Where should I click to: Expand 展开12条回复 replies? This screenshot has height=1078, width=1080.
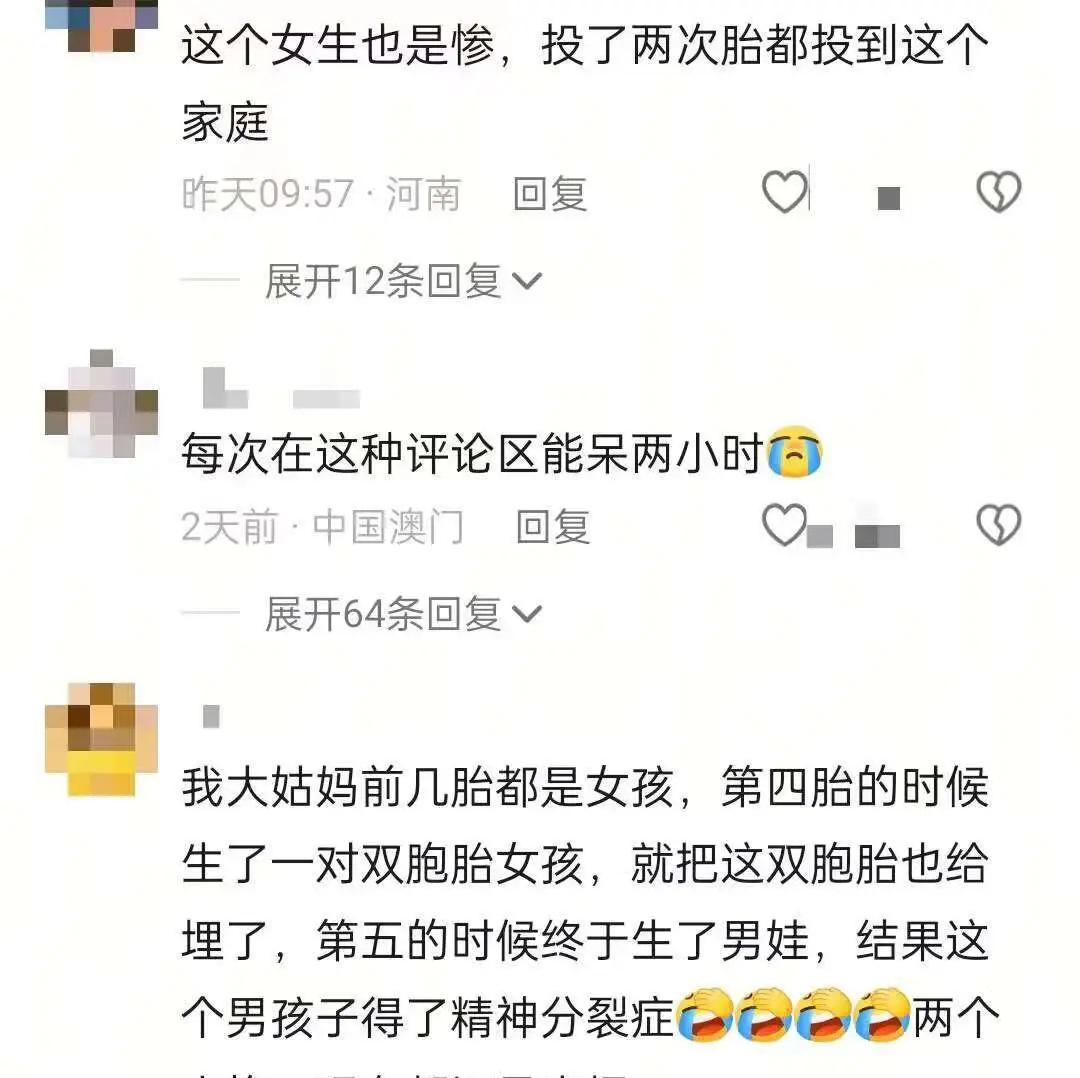pyautogui.click(x=404, y=281)
